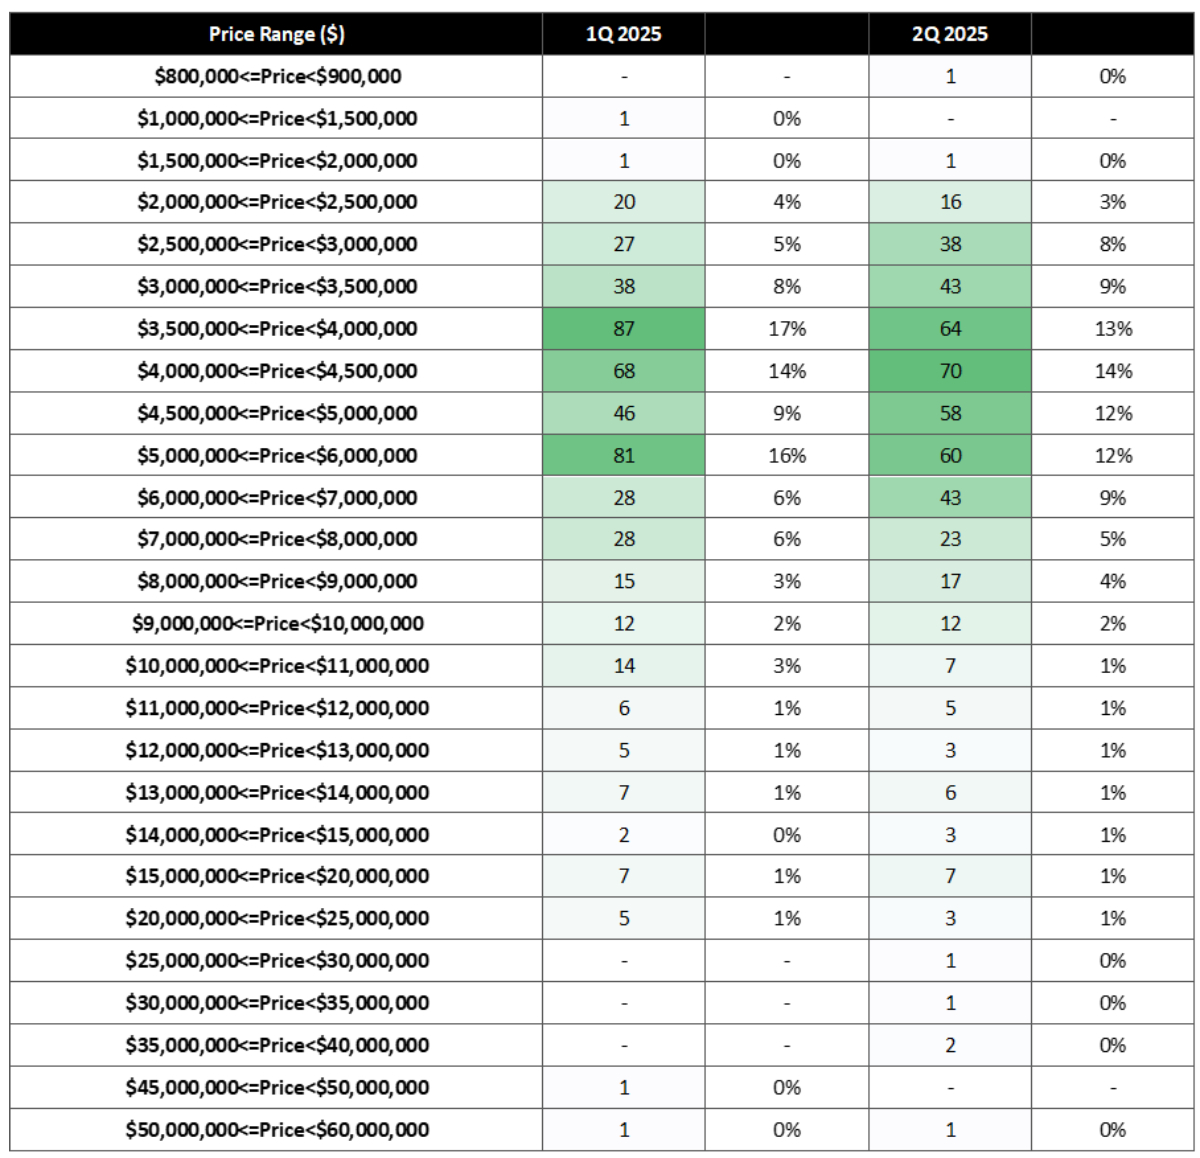Image resolution: width=1200 pixels, height=1158 pixels.
Task: Select the 1Q 2025 column header
Action: (x=624, y=34)
